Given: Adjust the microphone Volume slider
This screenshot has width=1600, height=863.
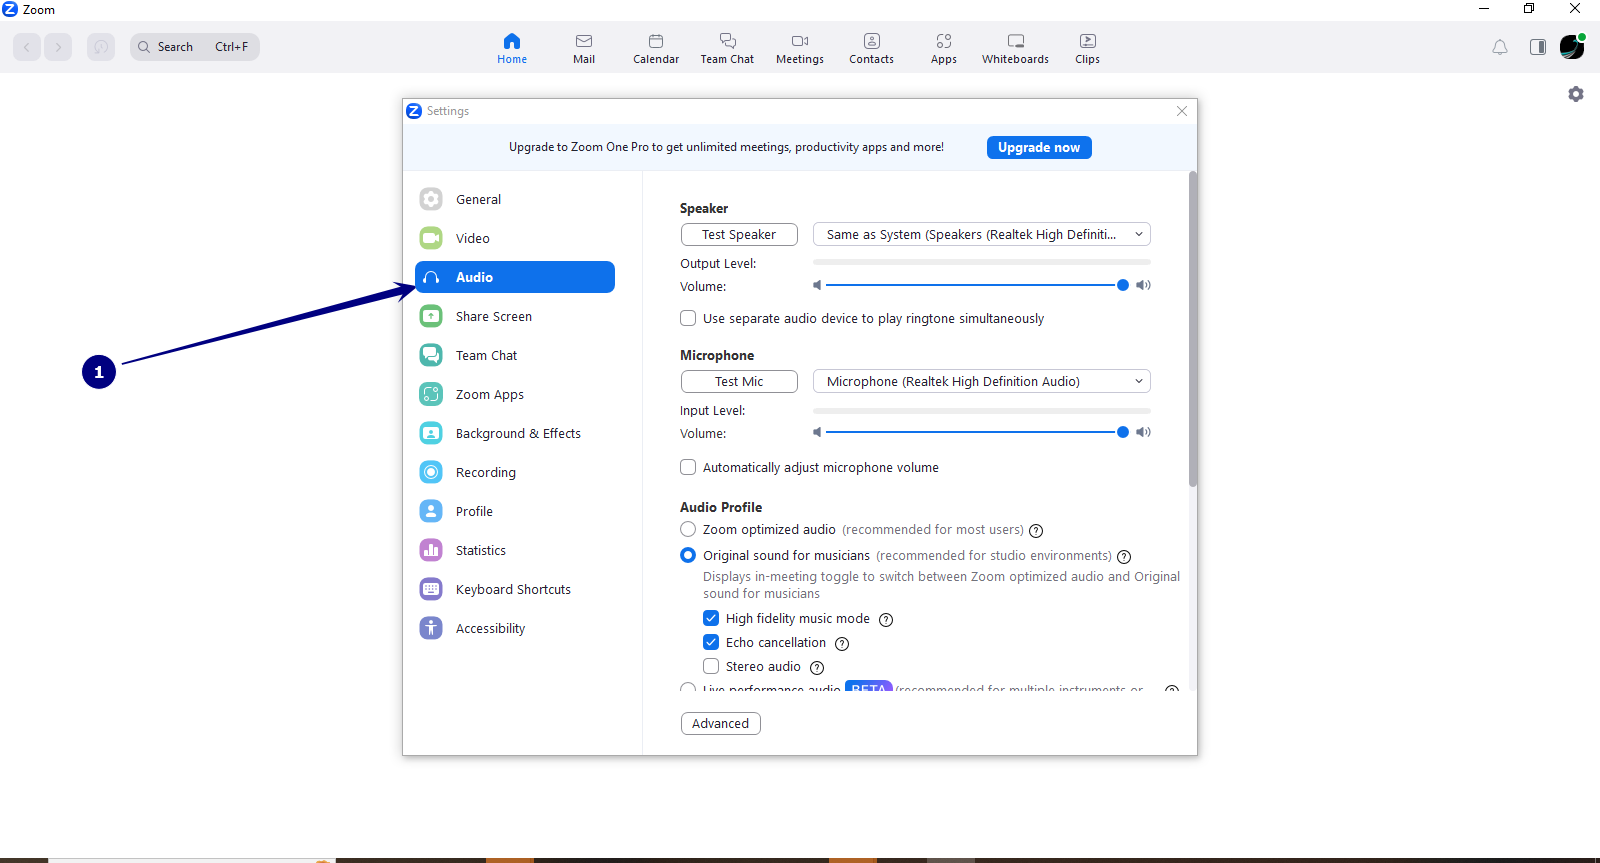Looking at the screenshot, I should pyautogui.click(x=975, y=432).
